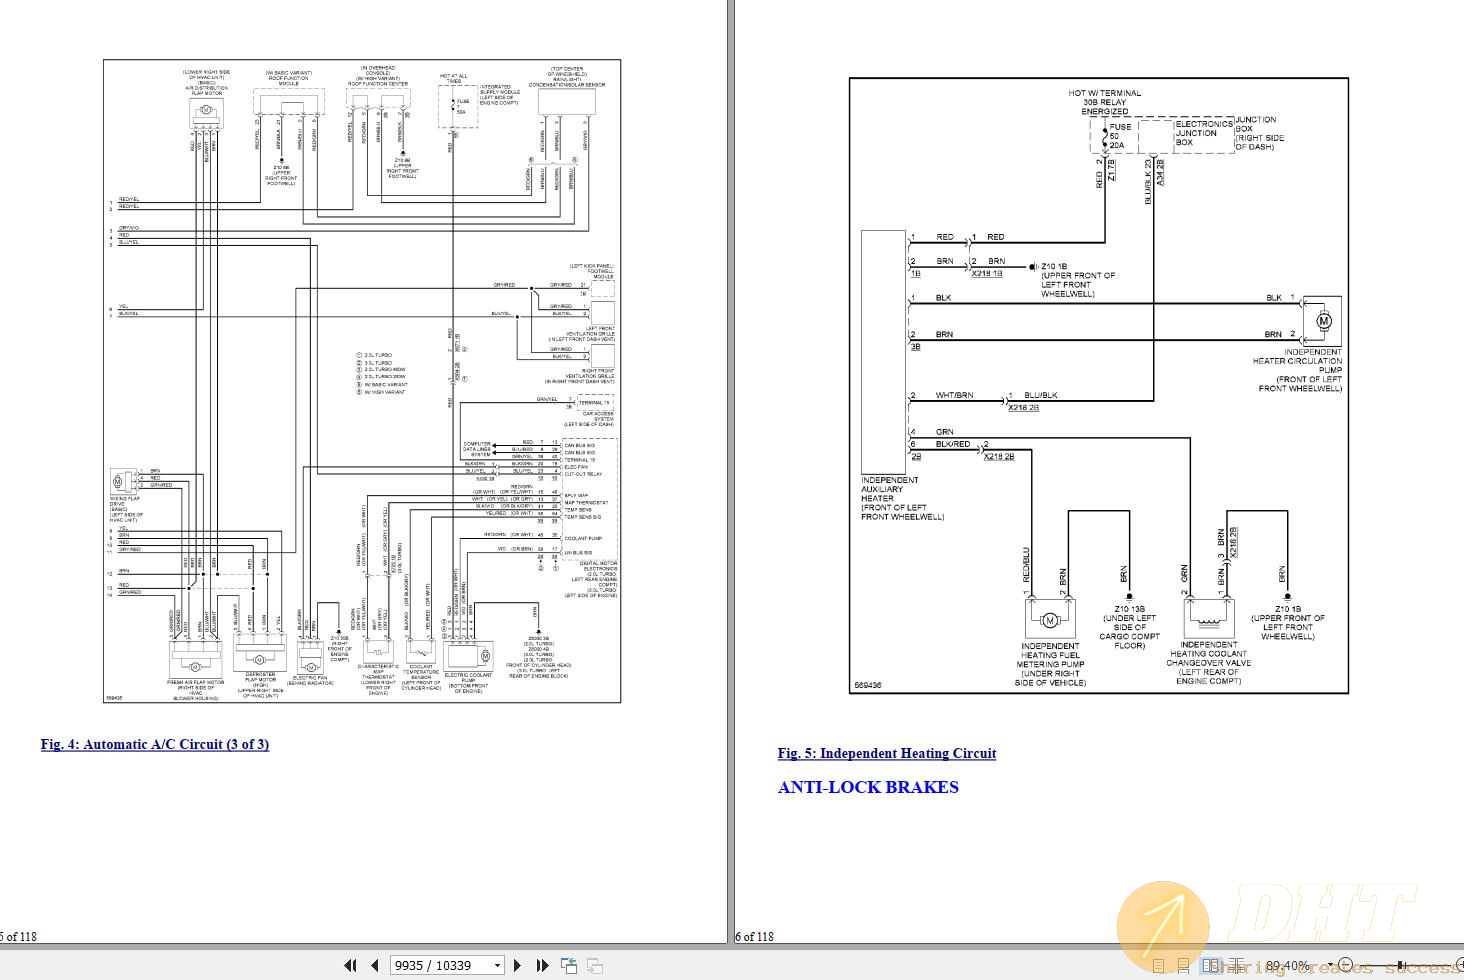Click the 'FUSE 50 20A' label

1120,136
